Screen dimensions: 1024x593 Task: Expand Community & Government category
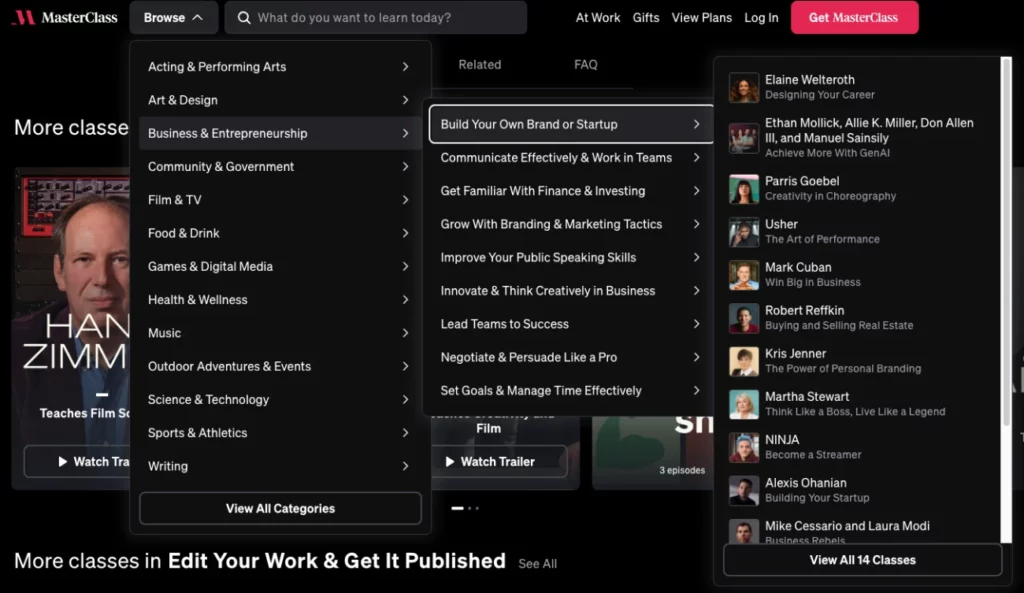tap(279, 167)
